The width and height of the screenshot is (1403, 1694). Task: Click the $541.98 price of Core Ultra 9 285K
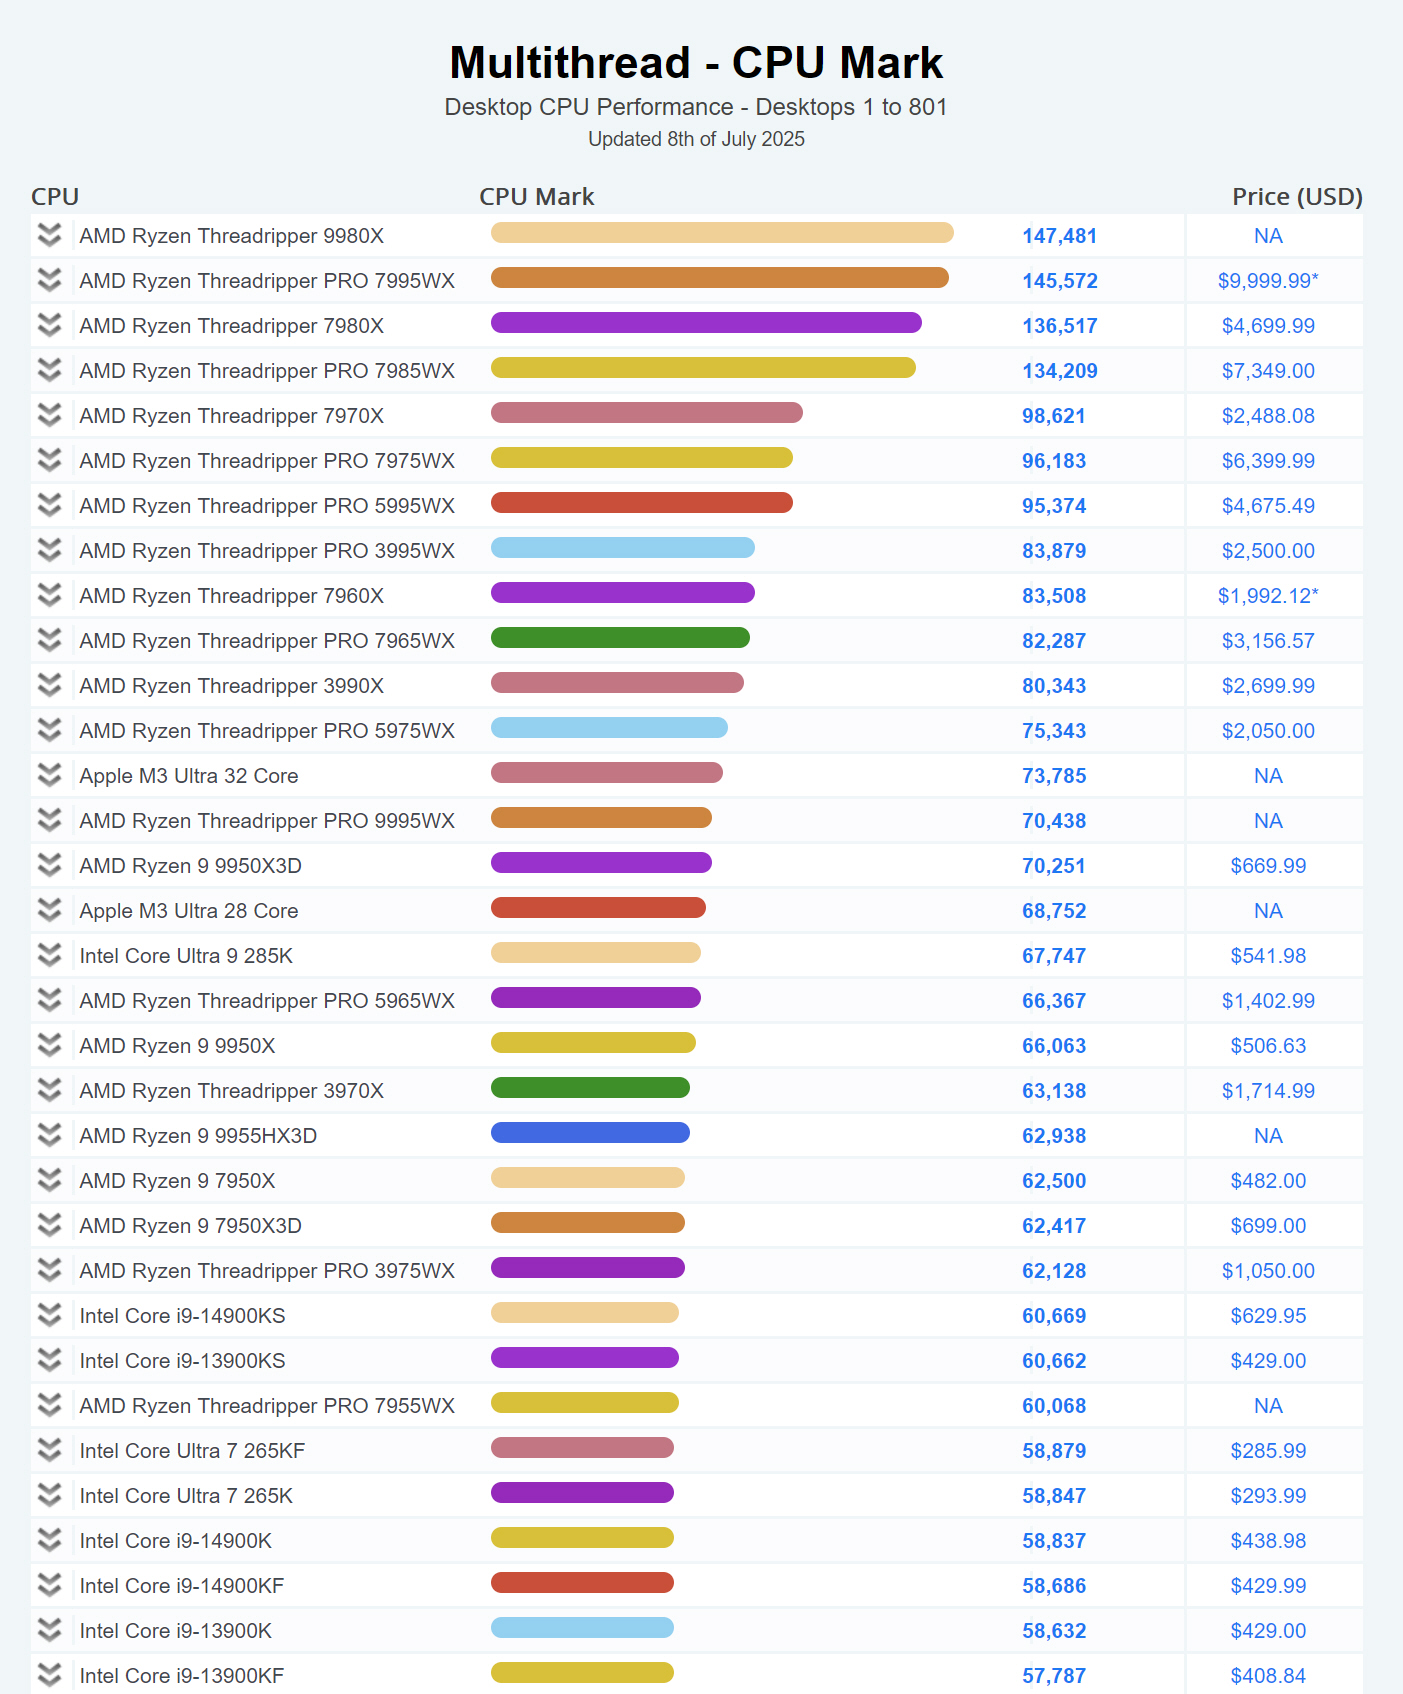pyautogui.click(x=1267, y=956)
